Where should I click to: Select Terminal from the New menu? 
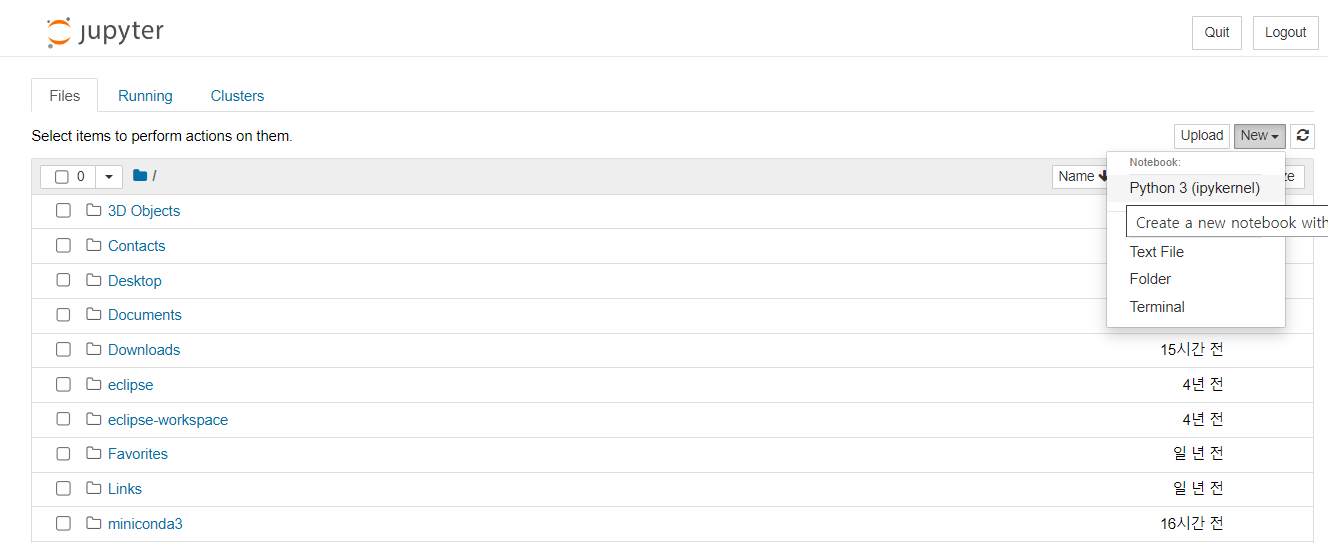(1157, 307)
